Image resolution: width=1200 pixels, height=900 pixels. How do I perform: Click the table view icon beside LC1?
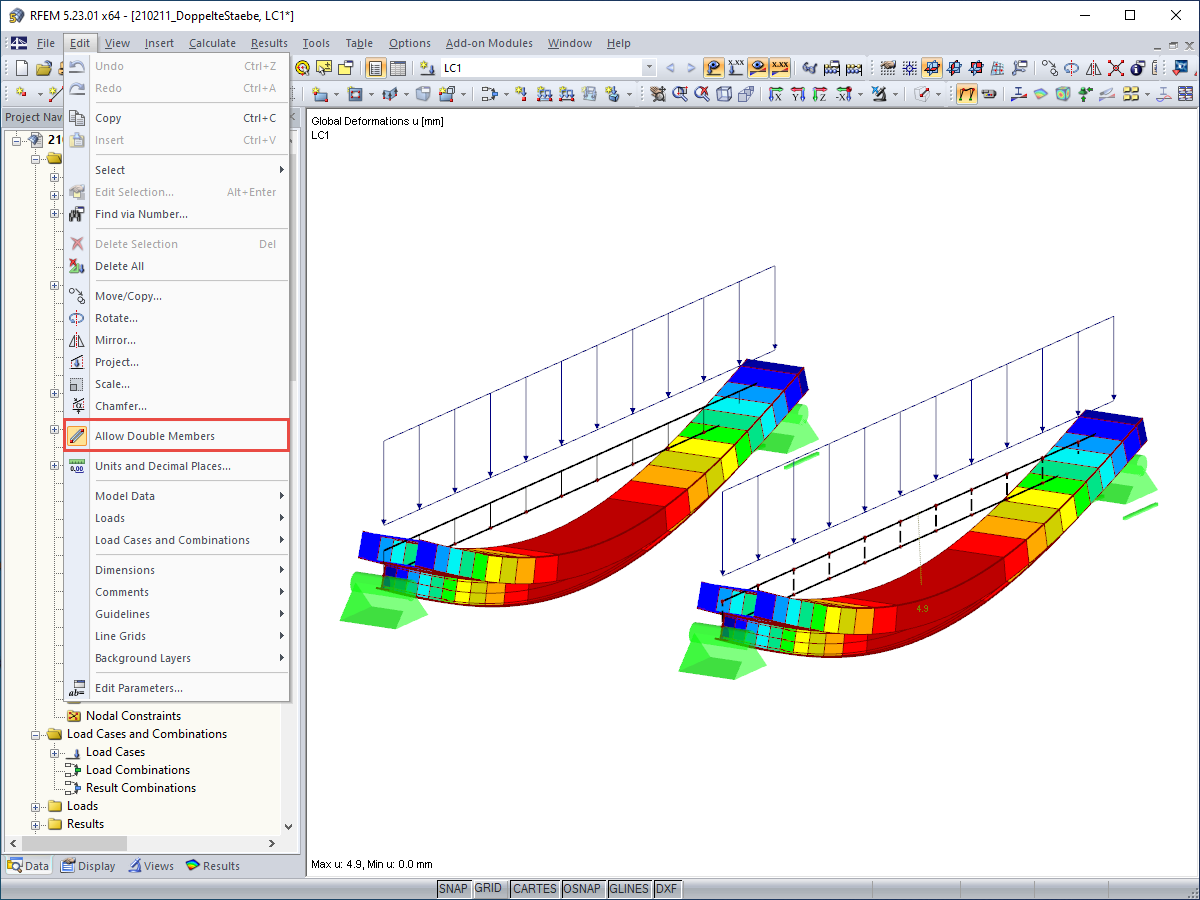click(398, 68)
